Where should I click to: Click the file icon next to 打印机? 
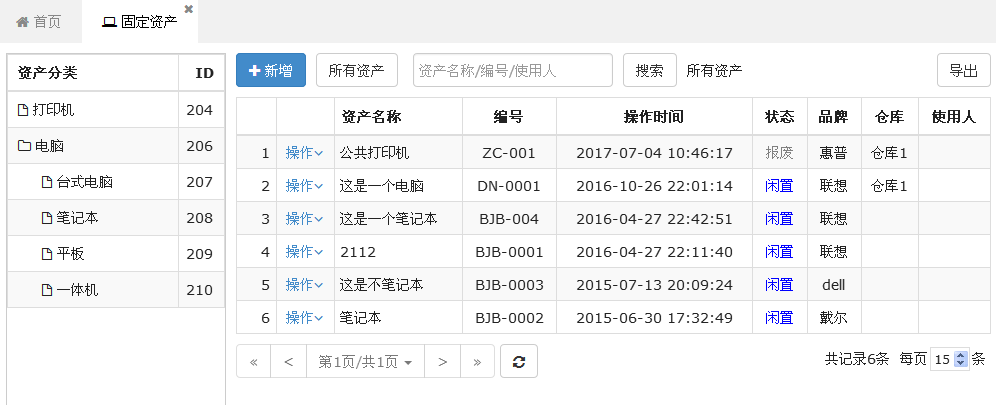(x=23, y=110)
